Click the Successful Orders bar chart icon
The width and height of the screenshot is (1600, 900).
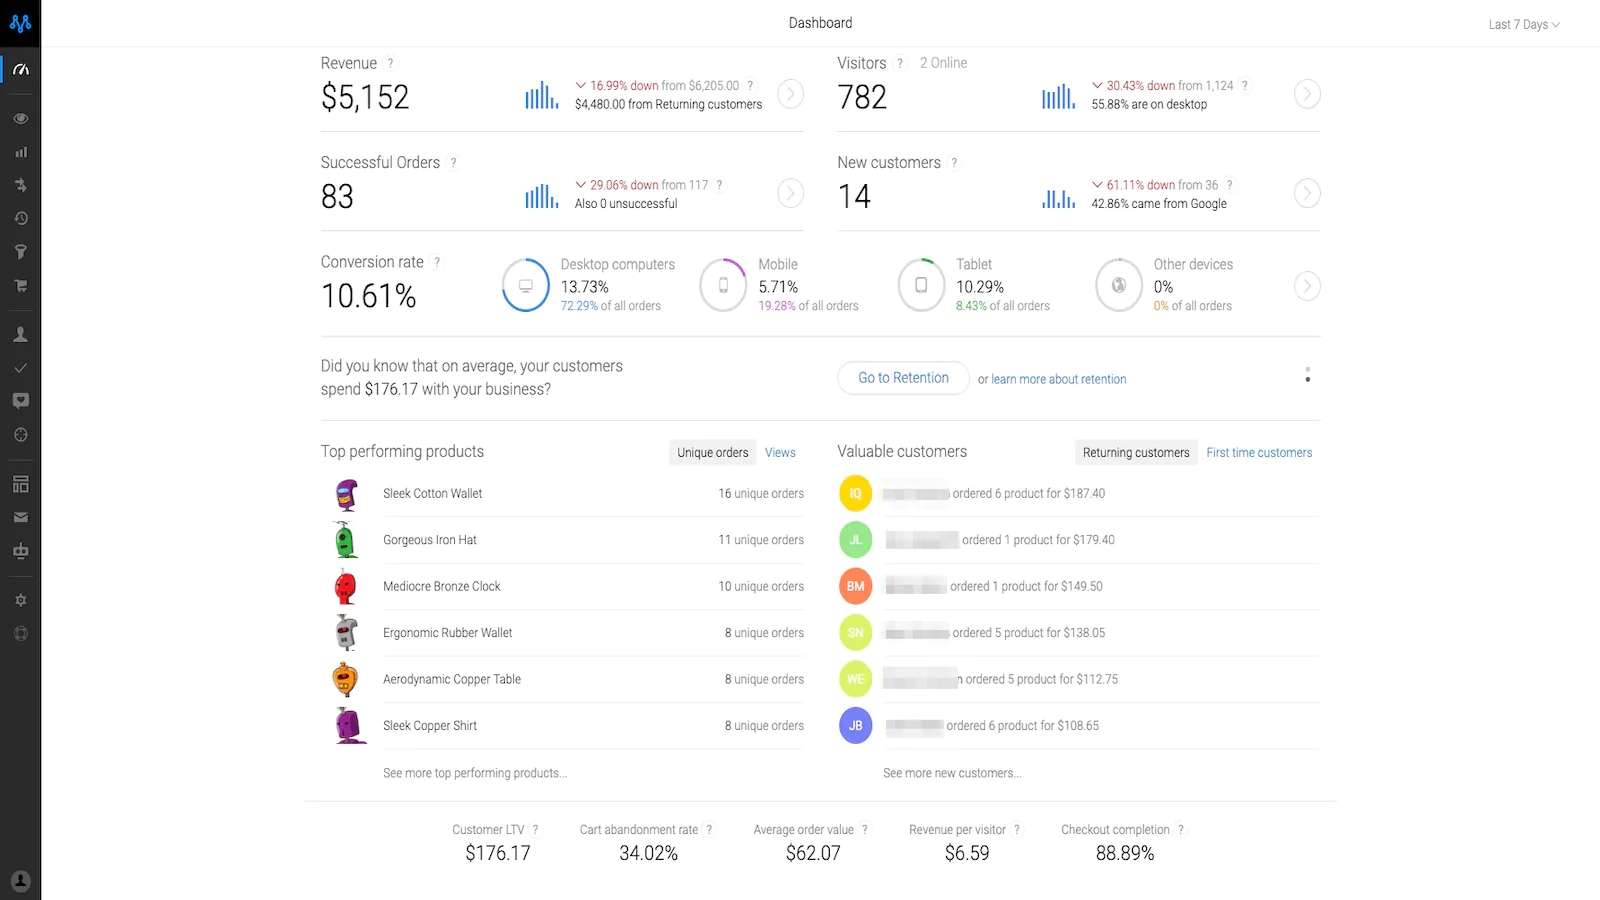[x=541, y=195]
